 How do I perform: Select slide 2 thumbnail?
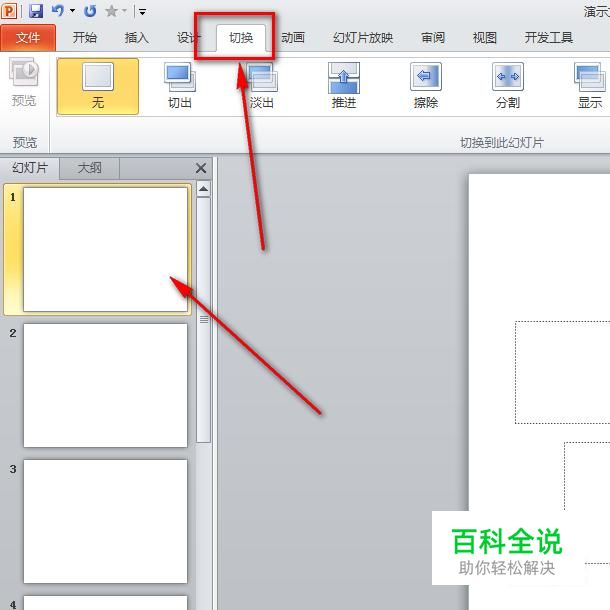(x=105, y=385)
